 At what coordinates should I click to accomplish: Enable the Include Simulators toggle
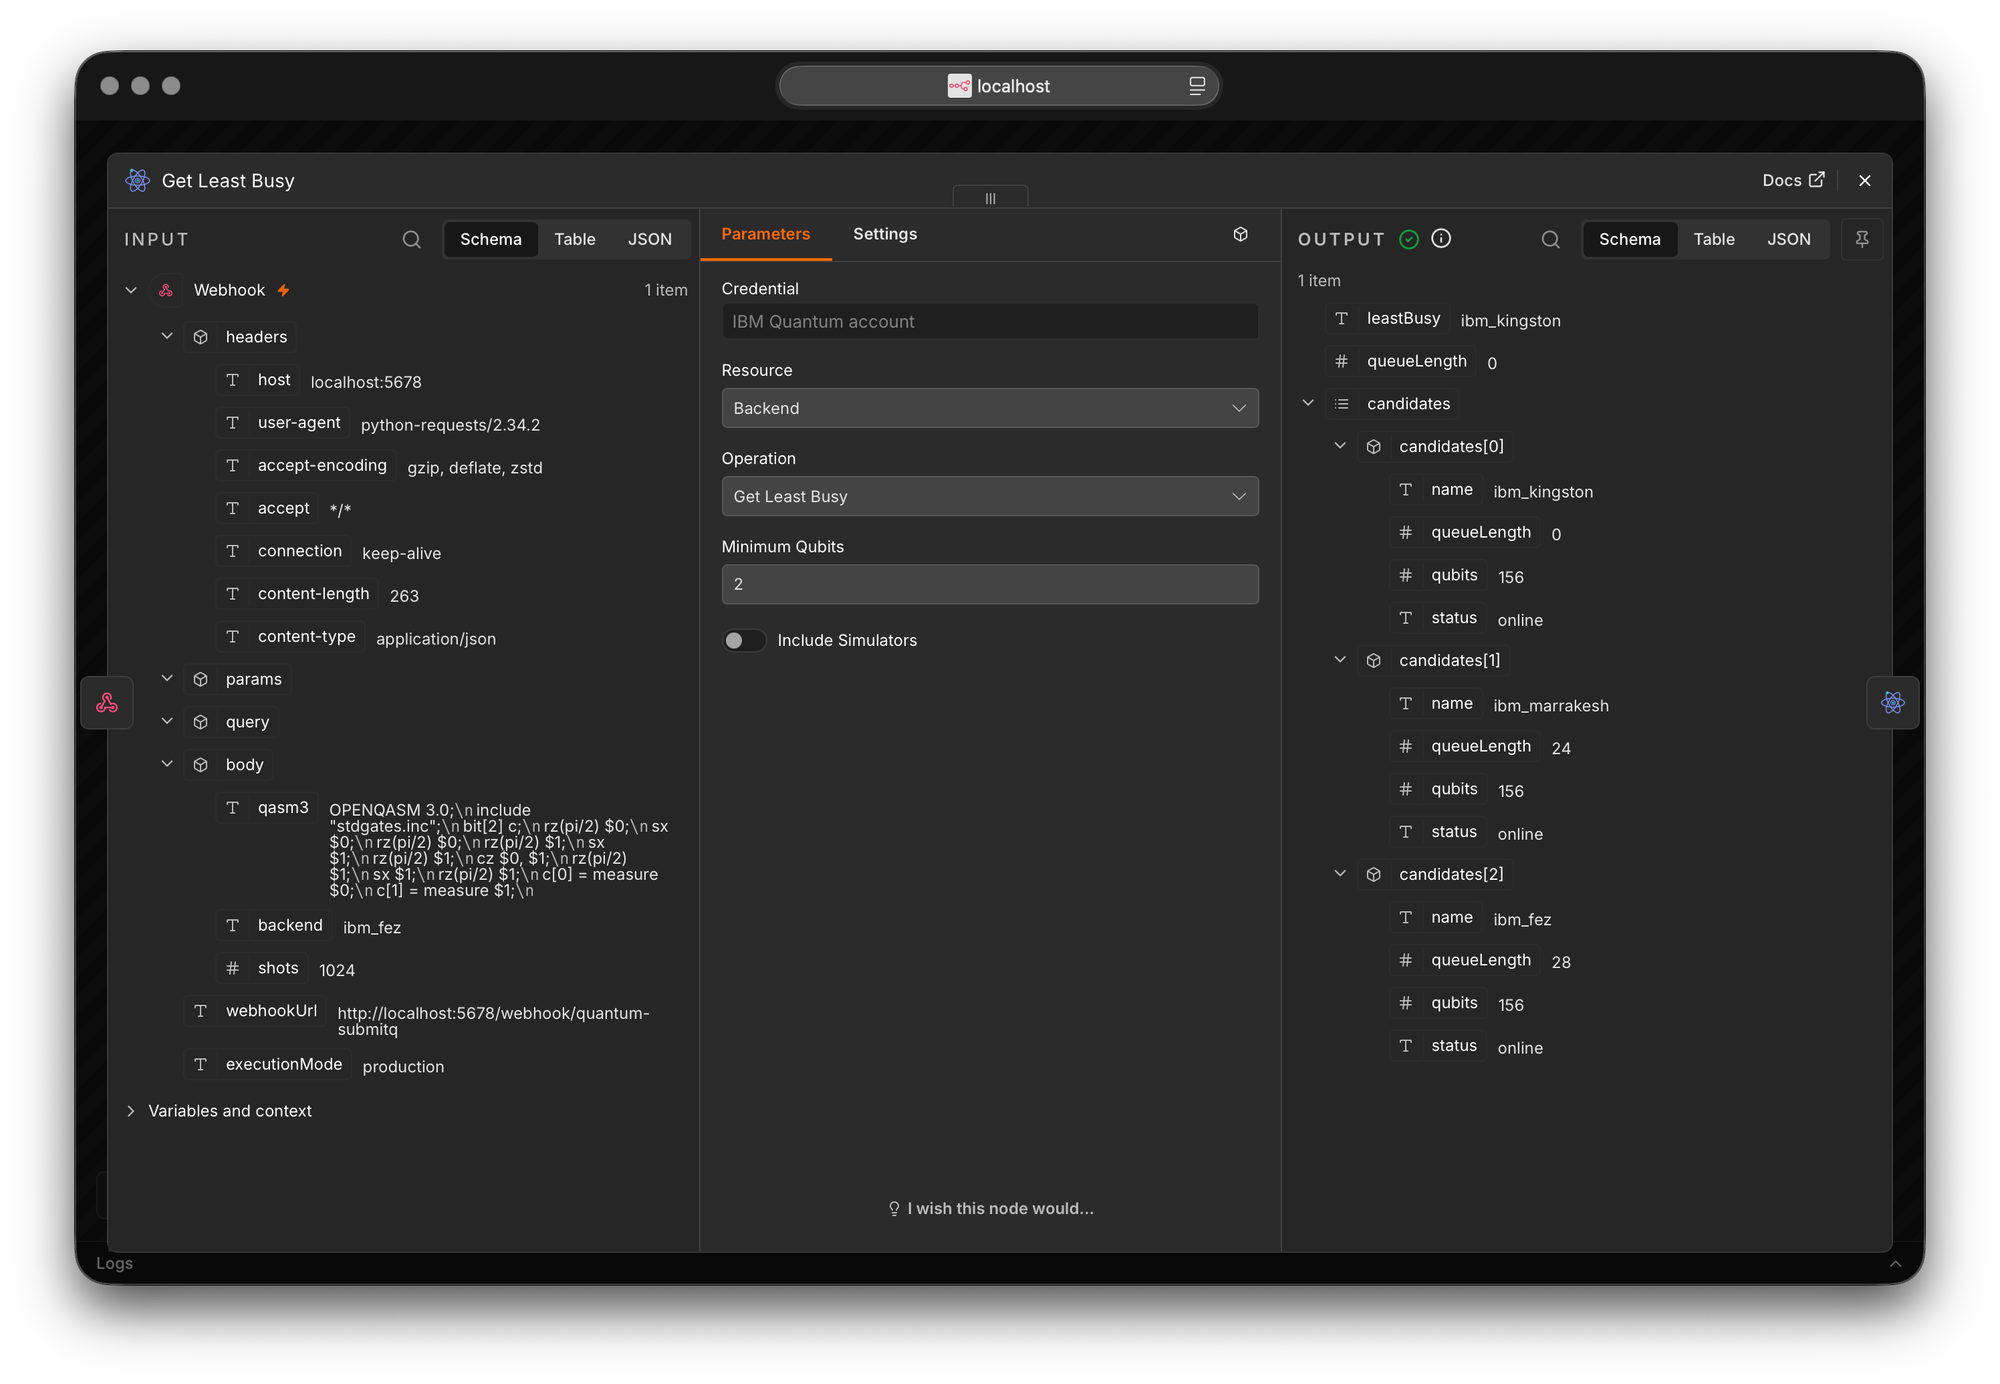click(x=744, y=640)
